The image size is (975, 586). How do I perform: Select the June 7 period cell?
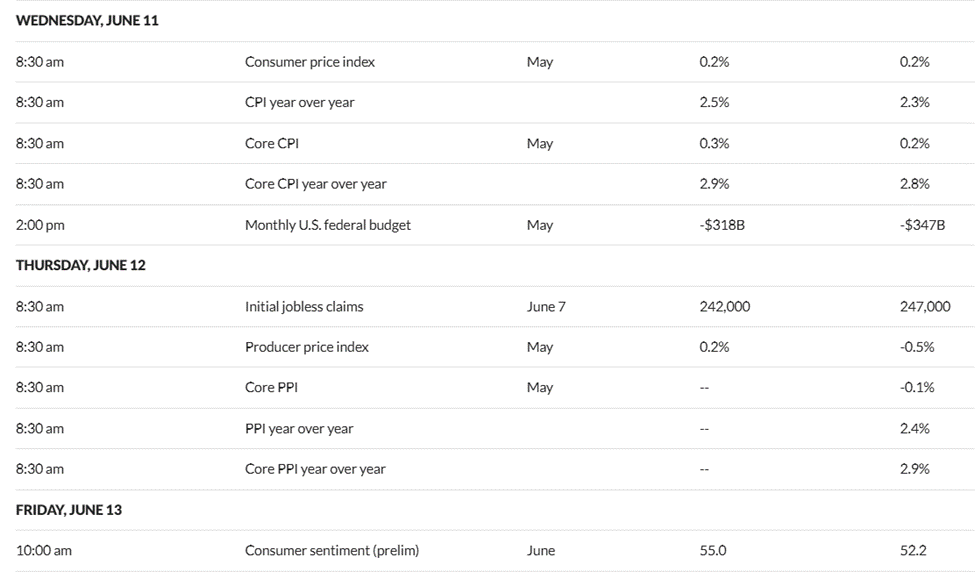546,307
